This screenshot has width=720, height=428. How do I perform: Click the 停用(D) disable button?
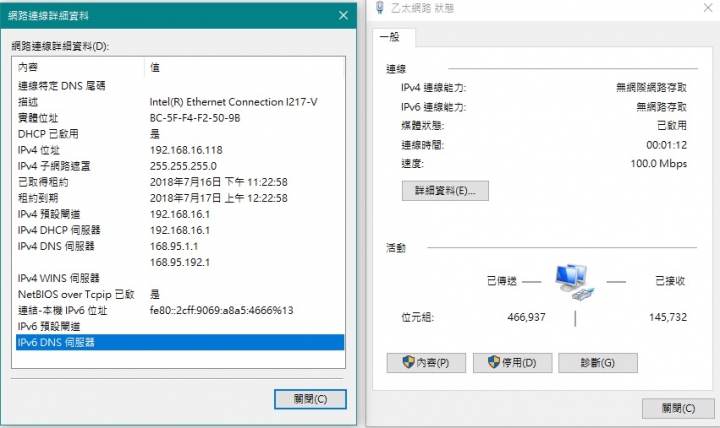coord(512,363)
